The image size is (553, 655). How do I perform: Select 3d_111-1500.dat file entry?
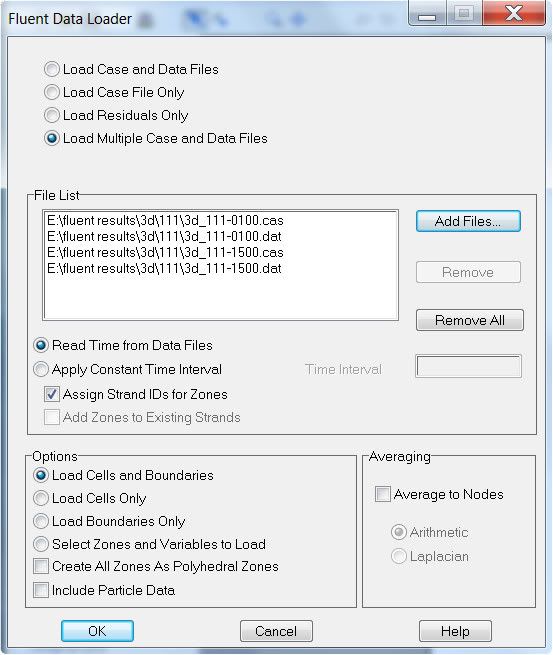165,269
